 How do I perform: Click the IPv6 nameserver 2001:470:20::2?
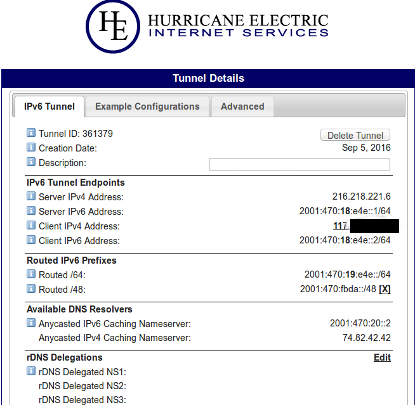point(360,323)
